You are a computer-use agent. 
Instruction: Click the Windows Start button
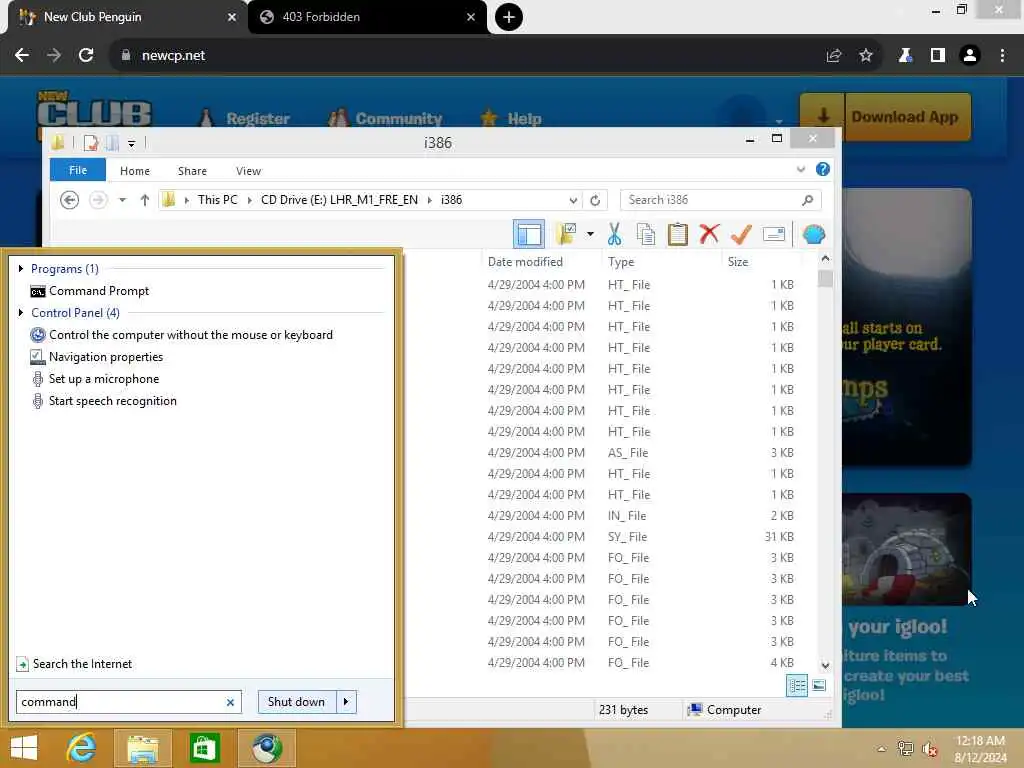coord(24,748)
